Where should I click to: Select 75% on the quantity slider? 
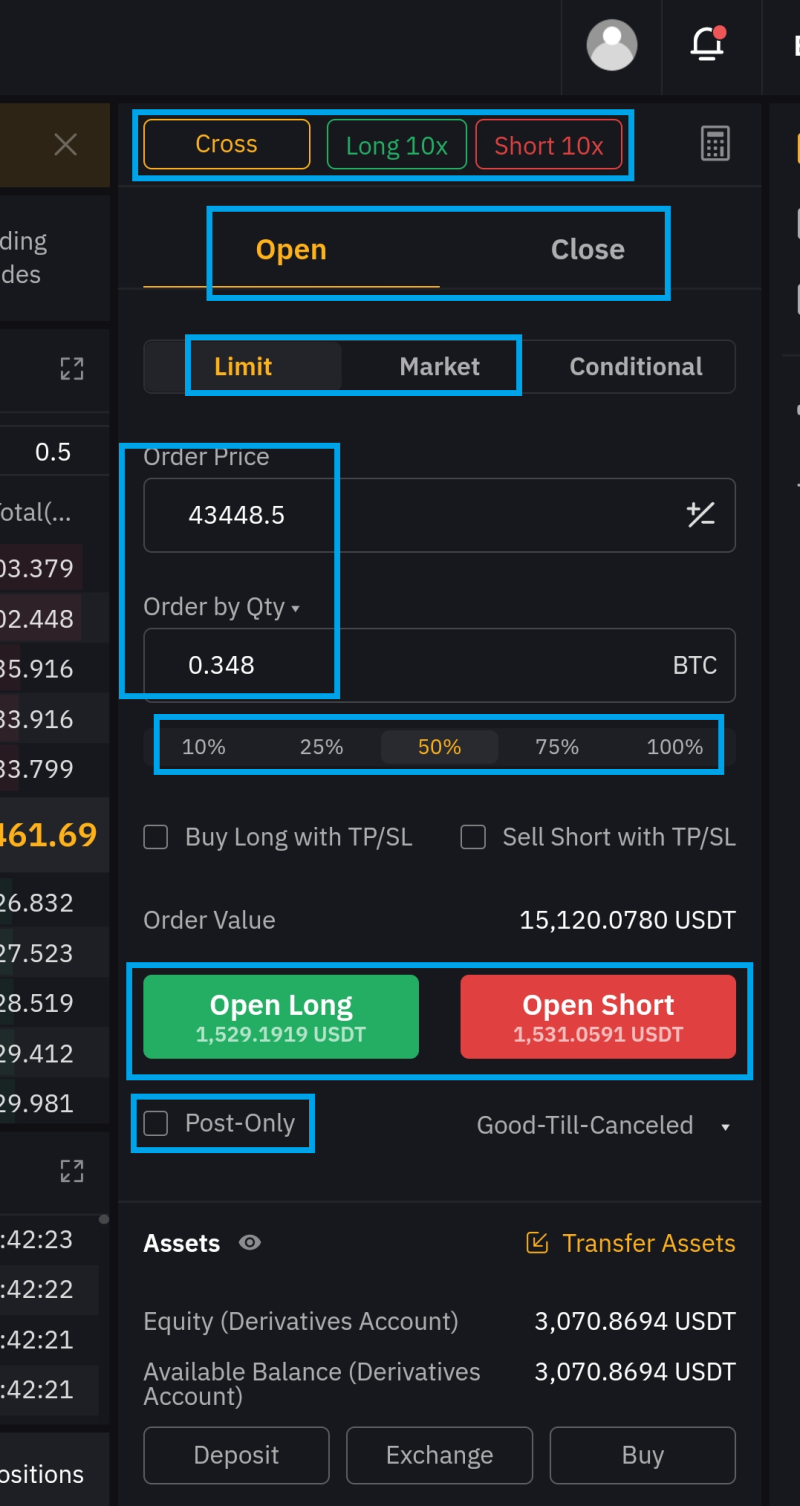(x=557, y=747)
